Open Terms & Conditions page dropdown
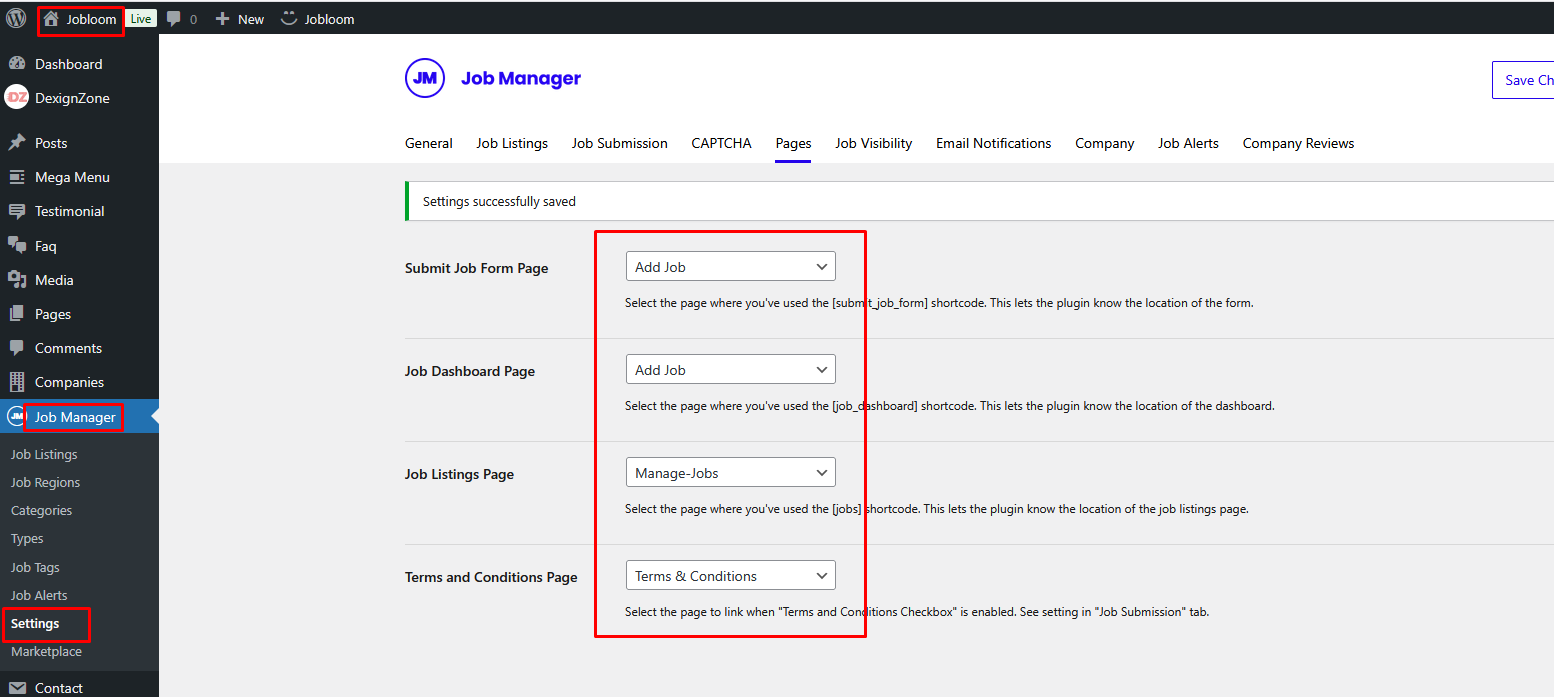Screen dimensions: 1554x697 click(730, 576)
